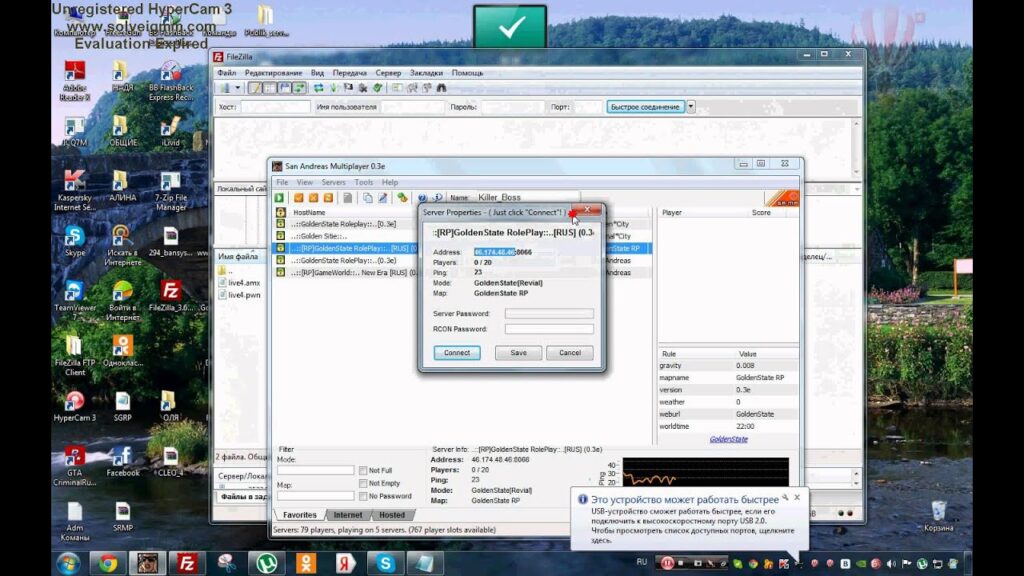This screenshot has width=1024, height=576.
Task: Select file live4.amx in FileZilla
Action: [239, 283]
